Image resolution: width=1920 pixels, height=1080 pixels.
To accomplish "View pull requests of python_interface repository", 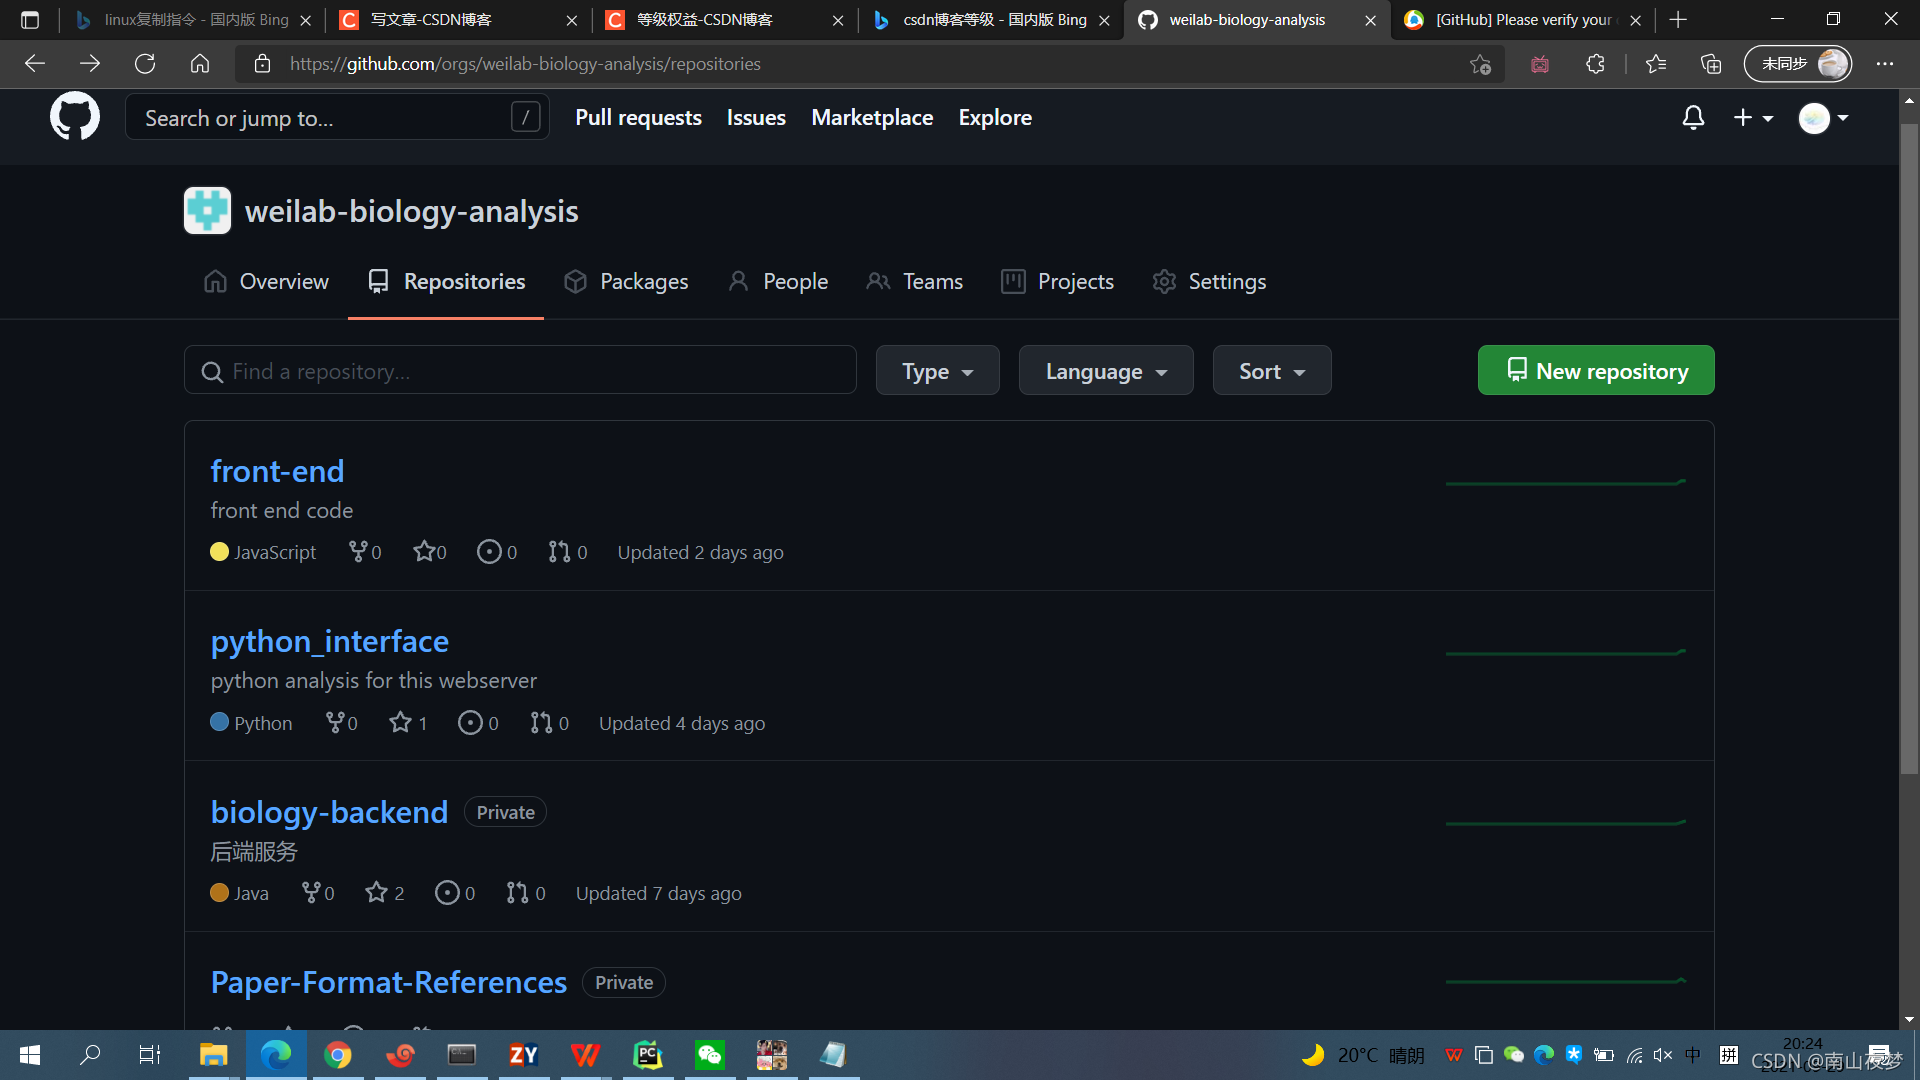I will pos(550,723).
